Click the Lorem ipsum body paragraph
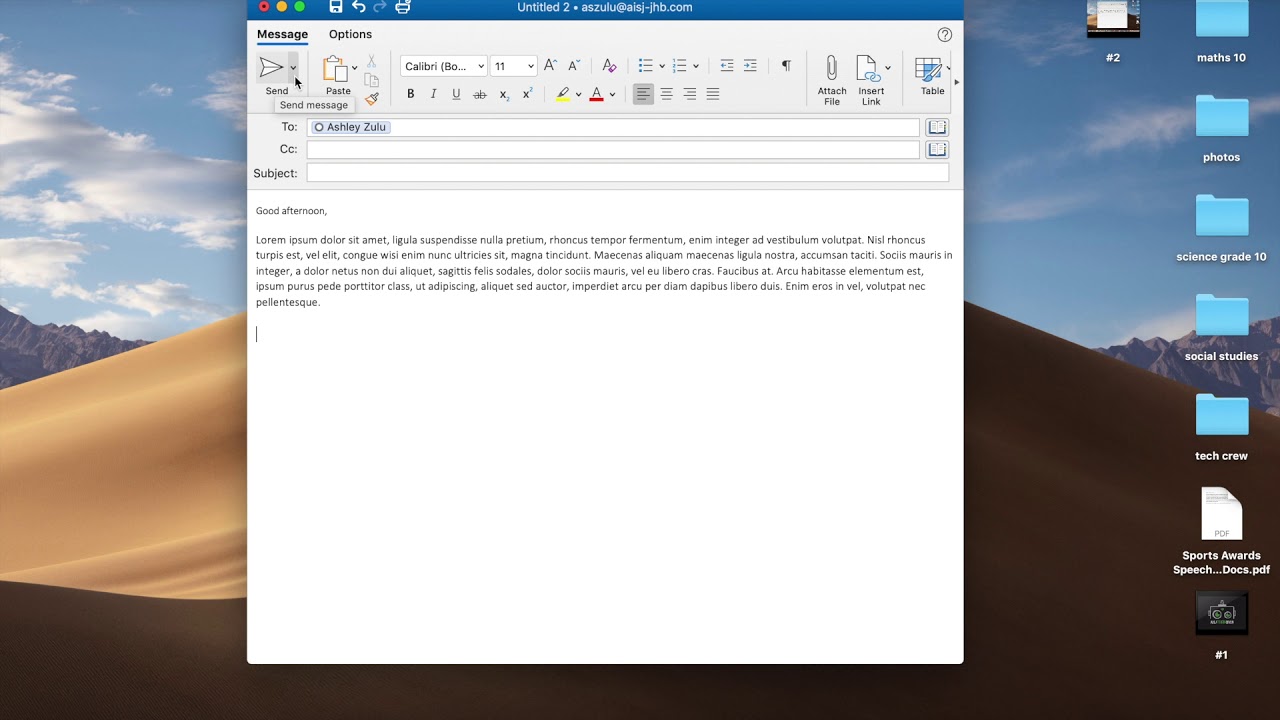Image resolution: width=1280 pixels, height=720 pixels. pos(604,271)
